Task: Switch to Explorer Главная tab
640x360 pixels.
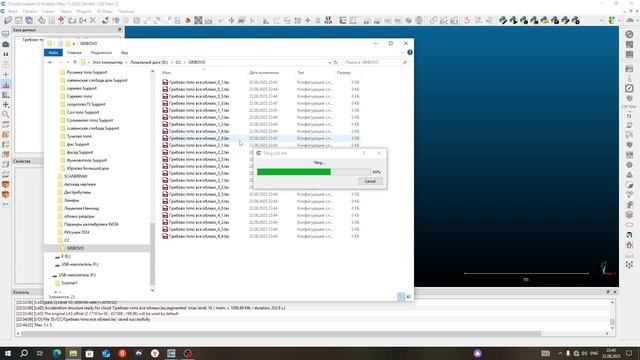Action: (x=74, y=53)
